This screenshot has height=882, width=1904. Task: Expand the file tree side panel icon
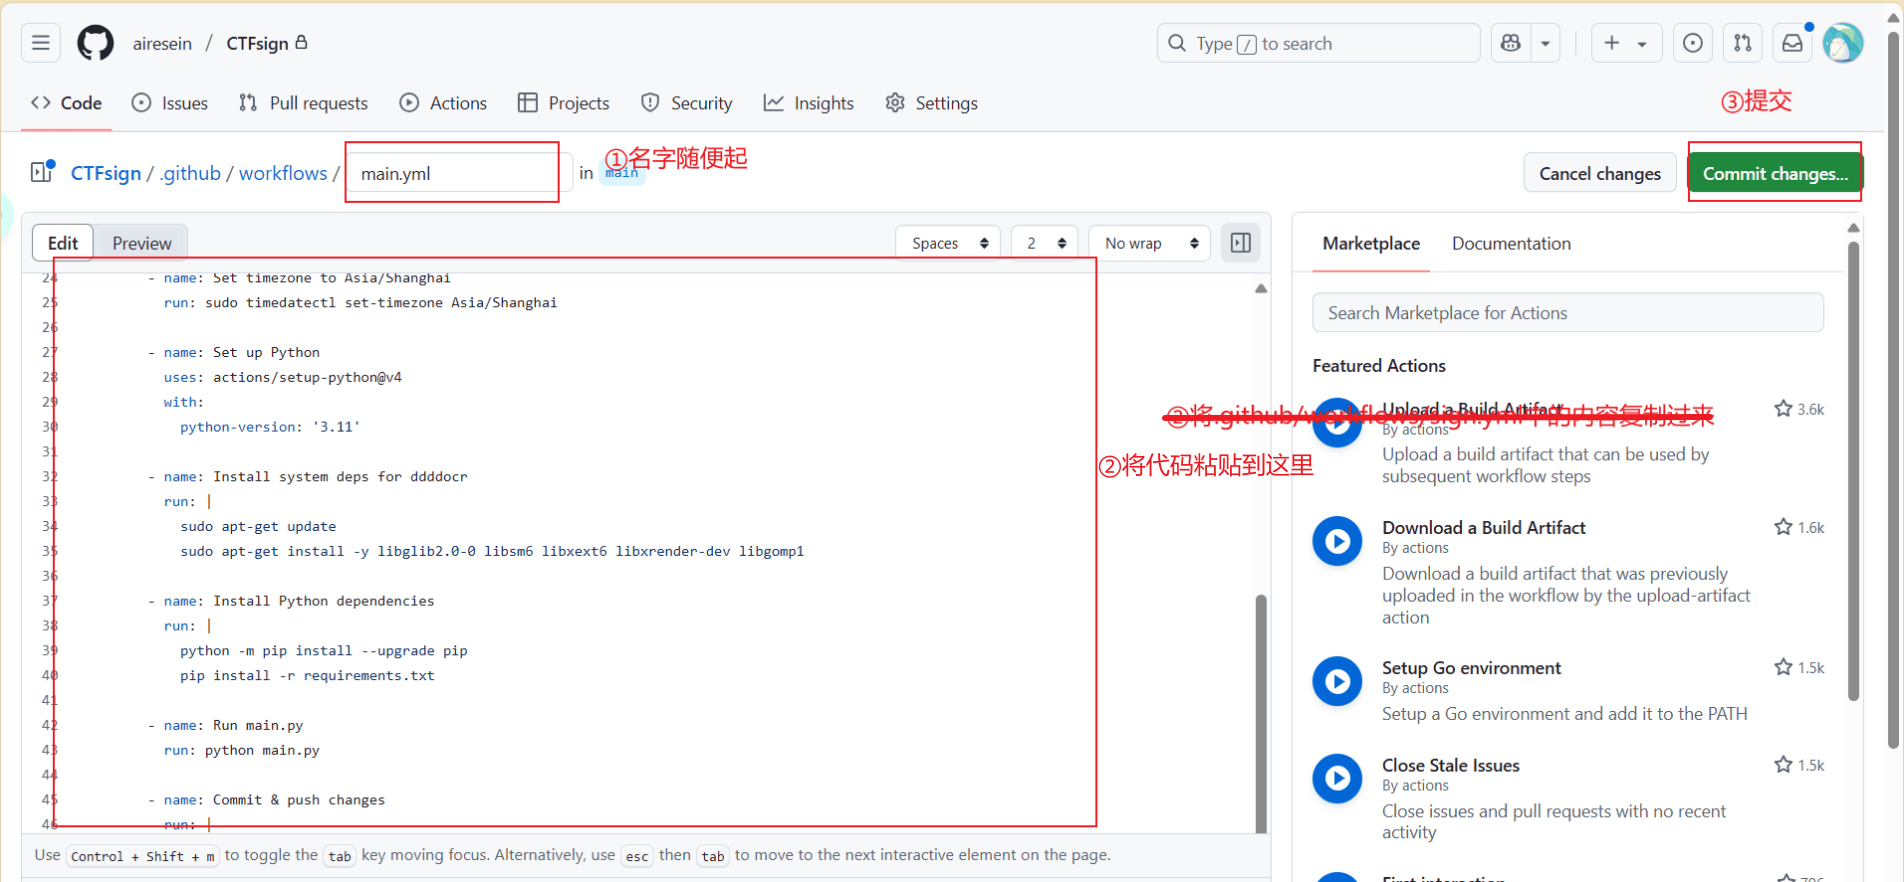point(42,172)
